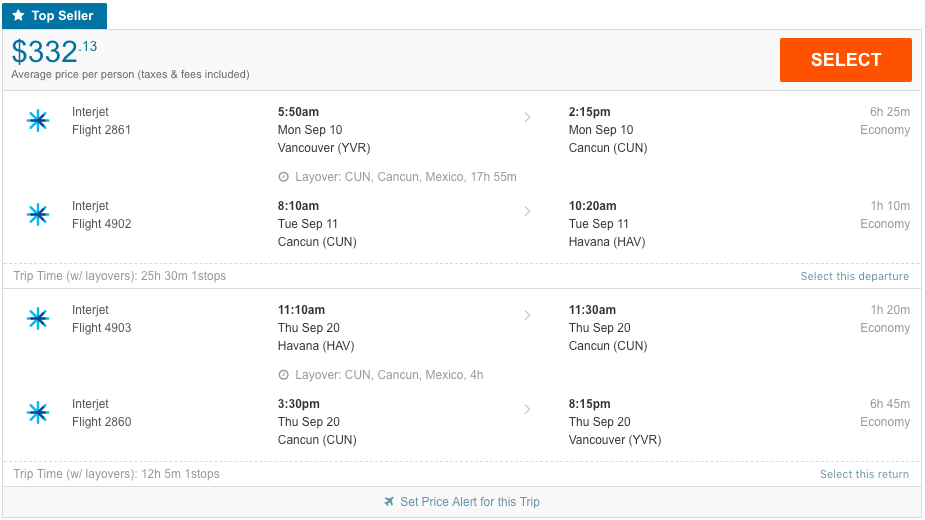This screenshot has height=520, width=925.
Task: Click 'Flight 2861' text
Action: point(101,130)
